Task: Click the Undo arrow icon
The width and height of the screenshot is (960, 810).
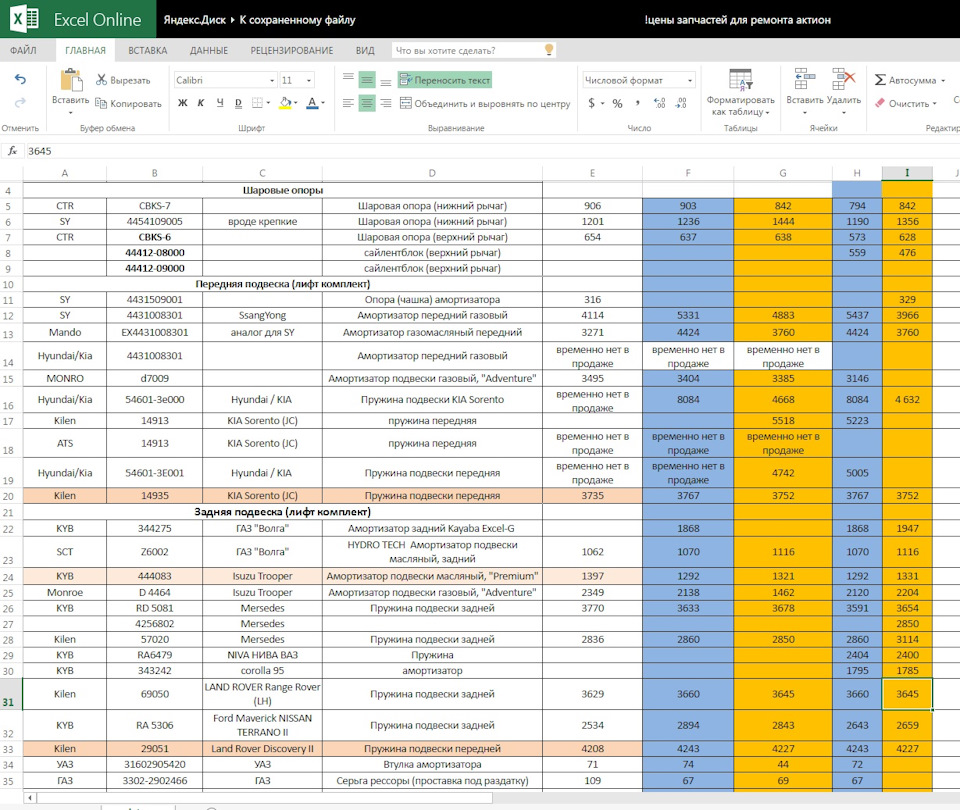Action: (20, 80)
